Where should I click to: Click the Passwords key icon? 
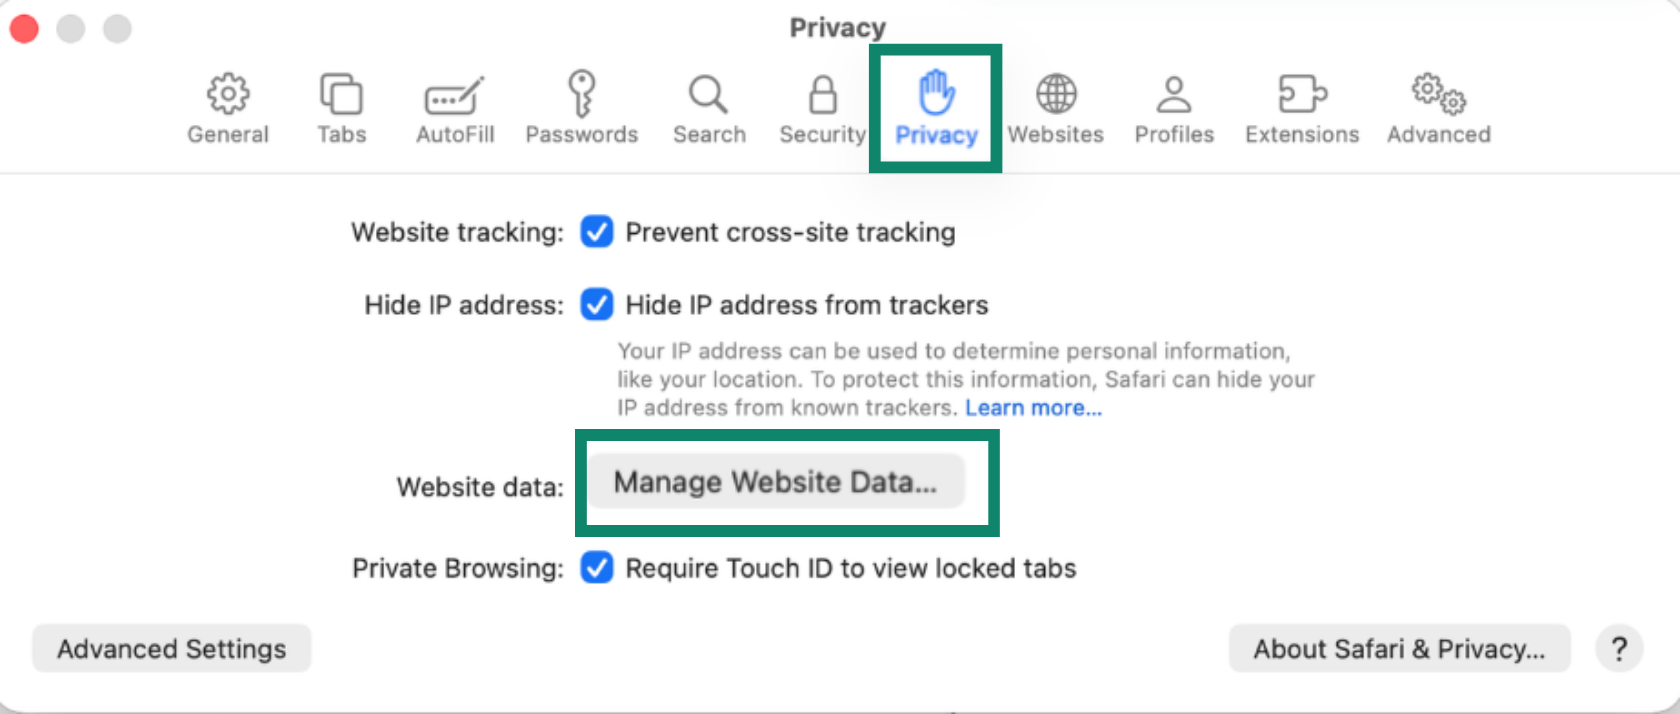[x=582, y=93]
